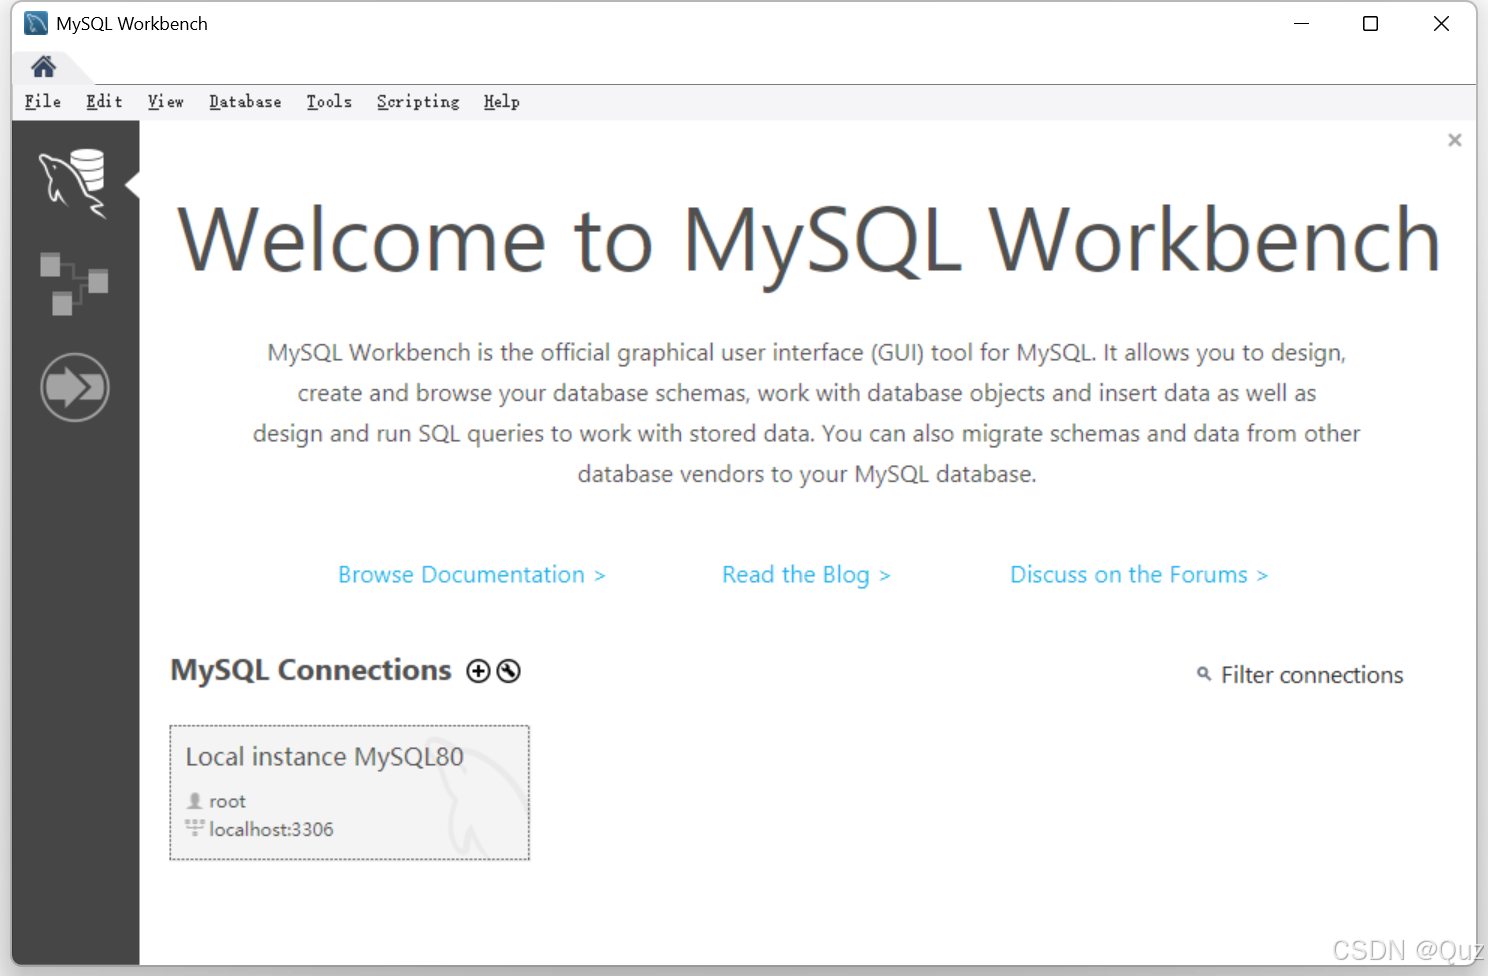Minimize the MySQL Workbench window
This screenshot has height=976, width=1488.
pyautogui.click(x=1301, y=23)
